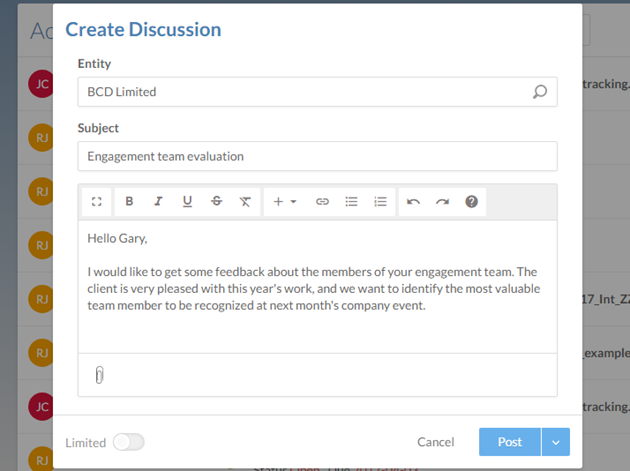This screenshot has height=471, width=630.
Task: Toggle fullscreen editor mode
Action: (97, 201)
